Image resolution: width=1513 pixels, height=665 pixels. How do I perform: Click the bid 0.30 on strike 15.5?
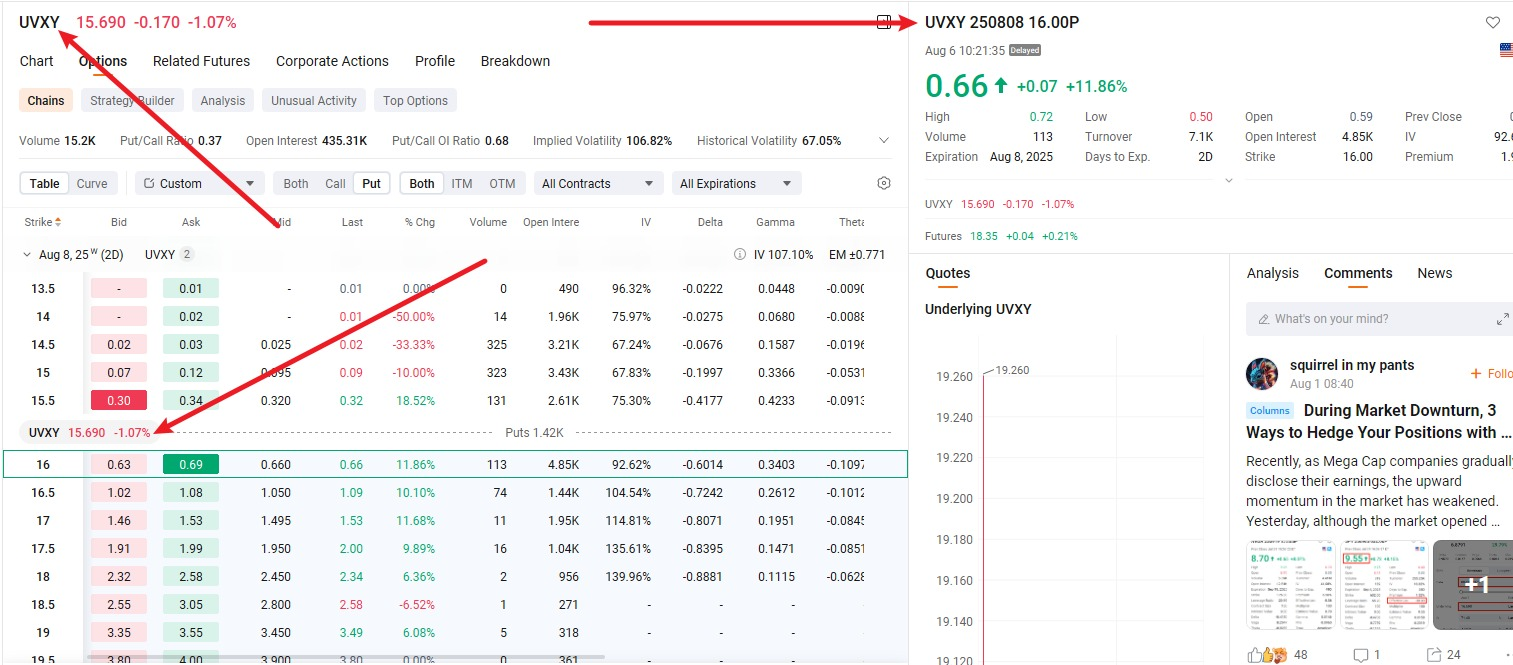[x=119, y=401]
